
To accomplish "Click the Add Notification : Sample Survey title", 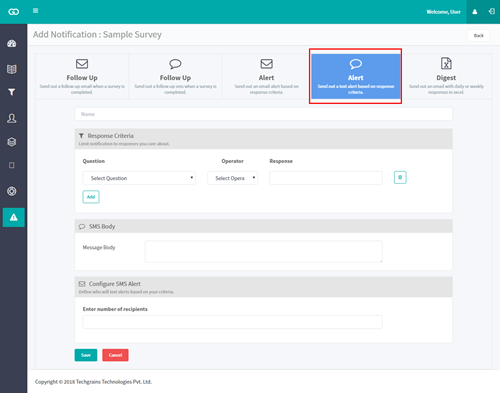I will click(97, 34).
